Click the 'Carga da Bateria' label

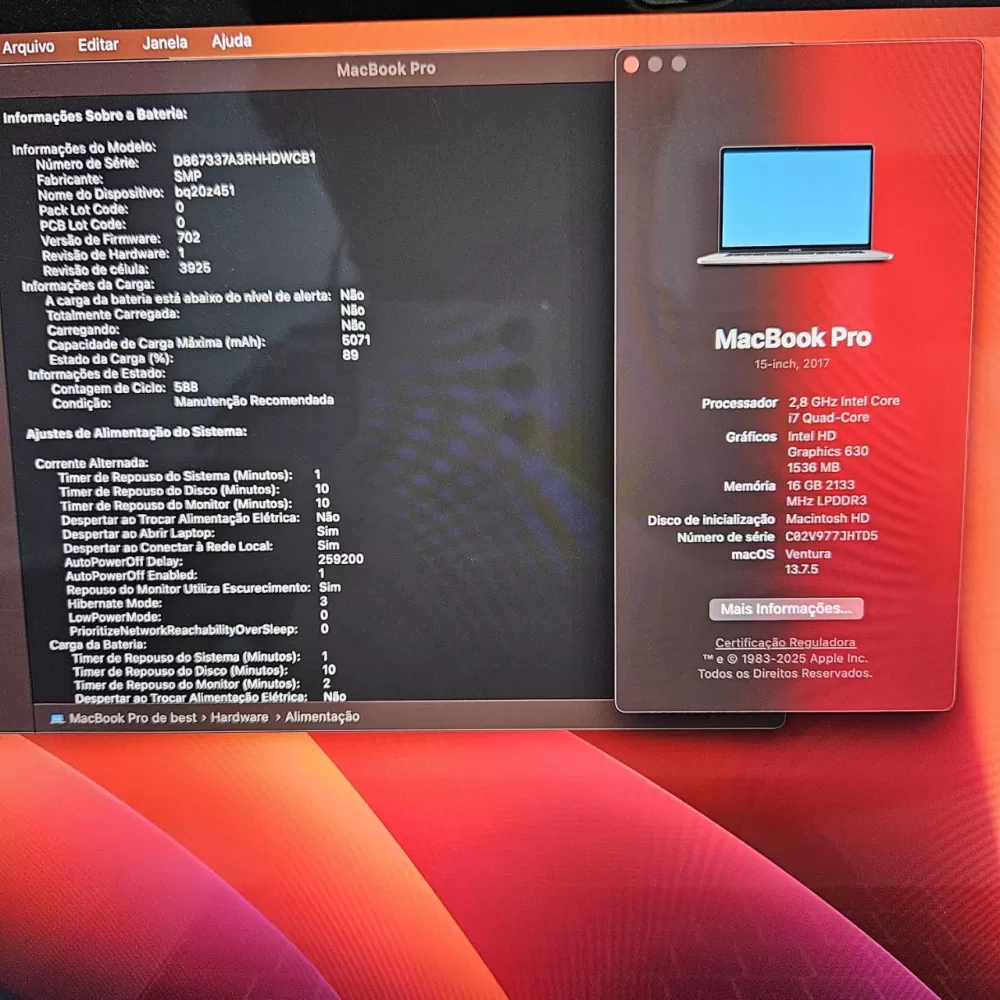pos(98,645)
